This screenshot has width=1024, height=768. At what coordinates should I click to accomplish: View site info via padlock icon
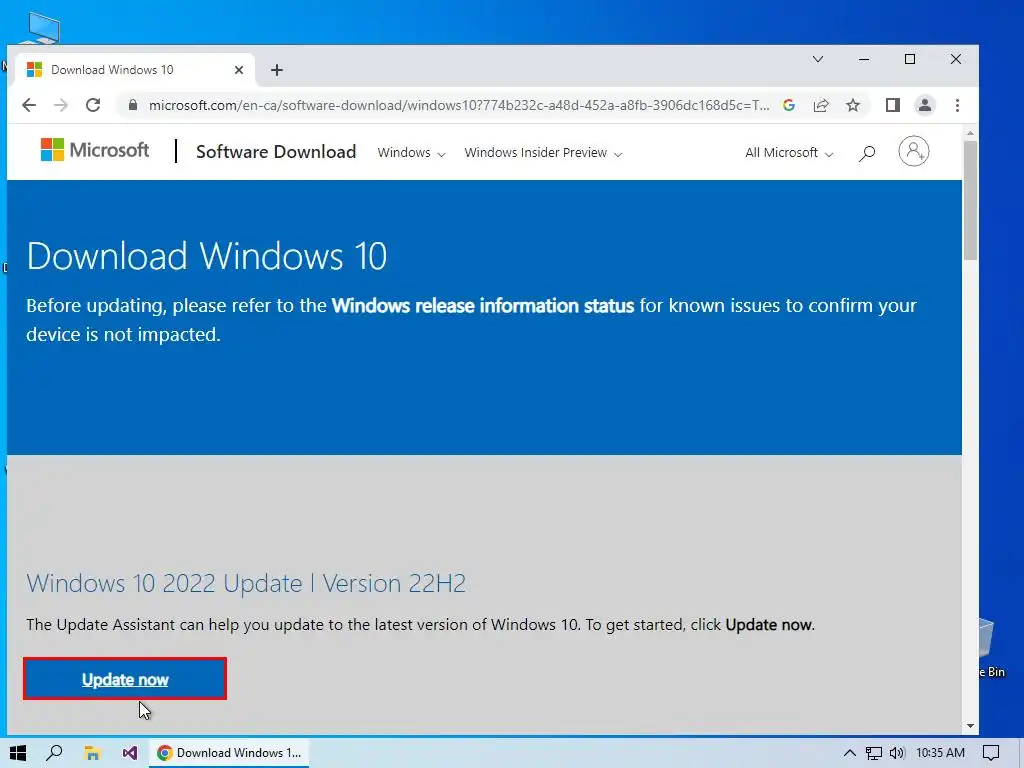point(133,105)
